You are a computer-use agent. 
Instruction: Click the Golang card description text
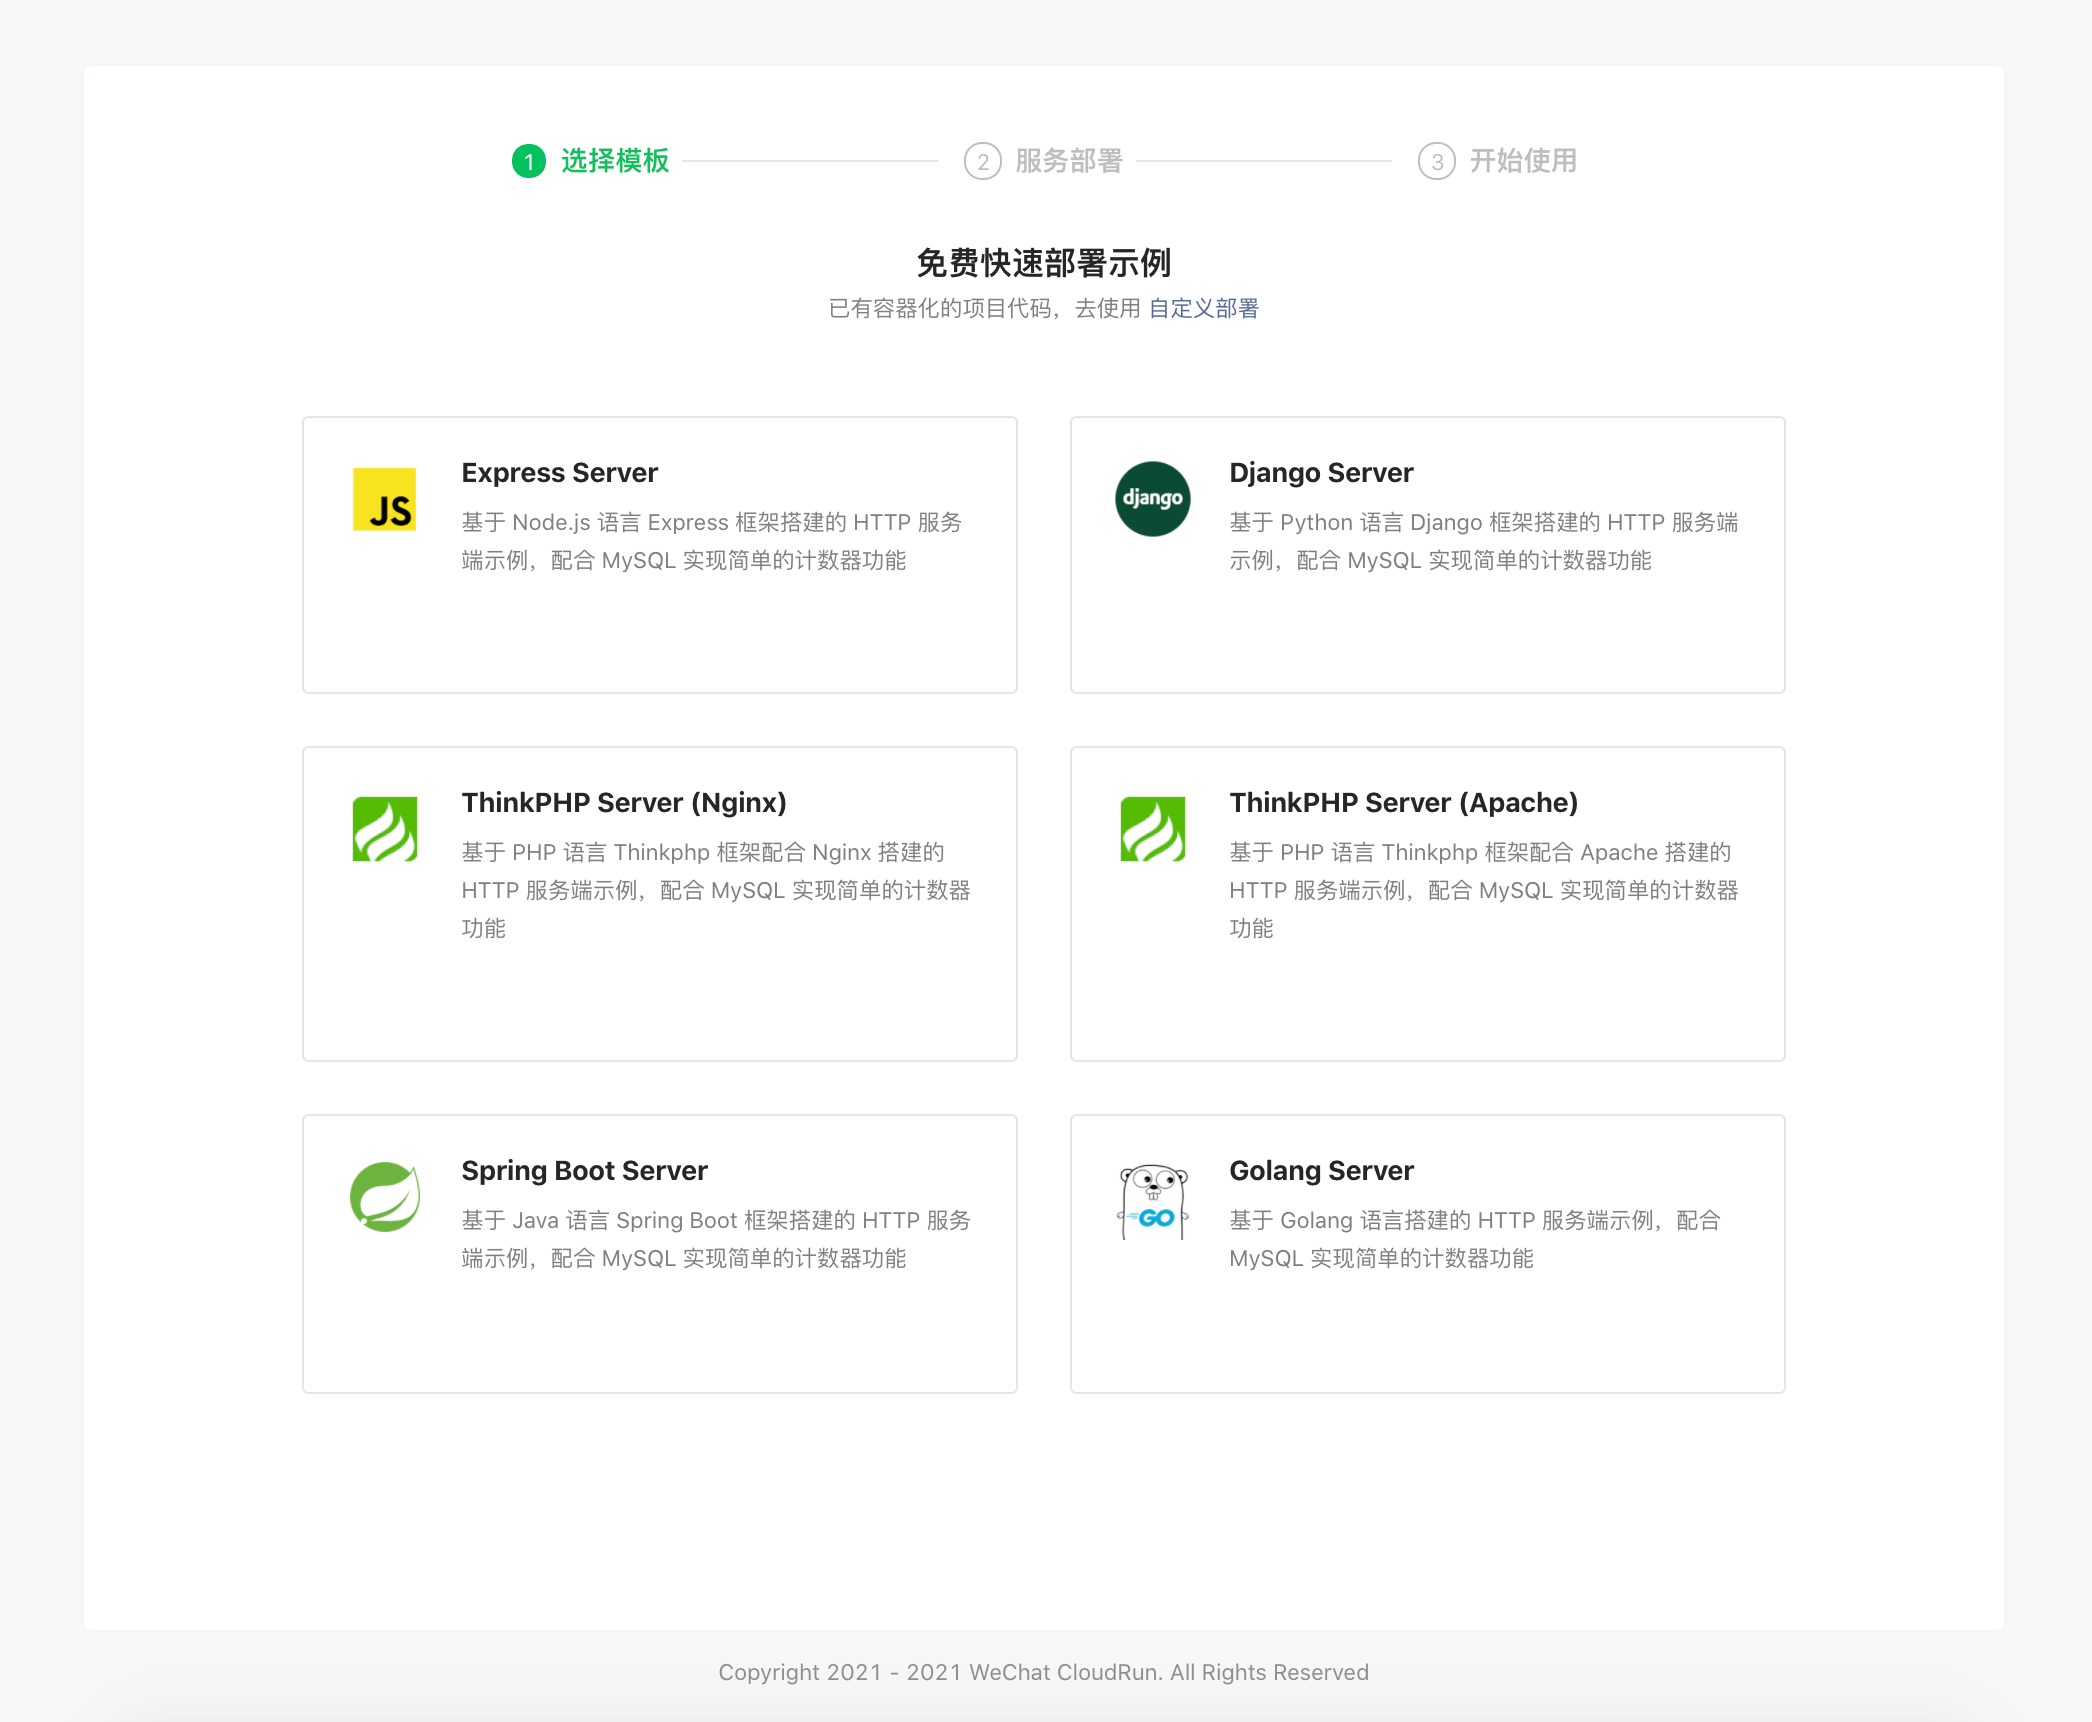pos(1474,1239)
